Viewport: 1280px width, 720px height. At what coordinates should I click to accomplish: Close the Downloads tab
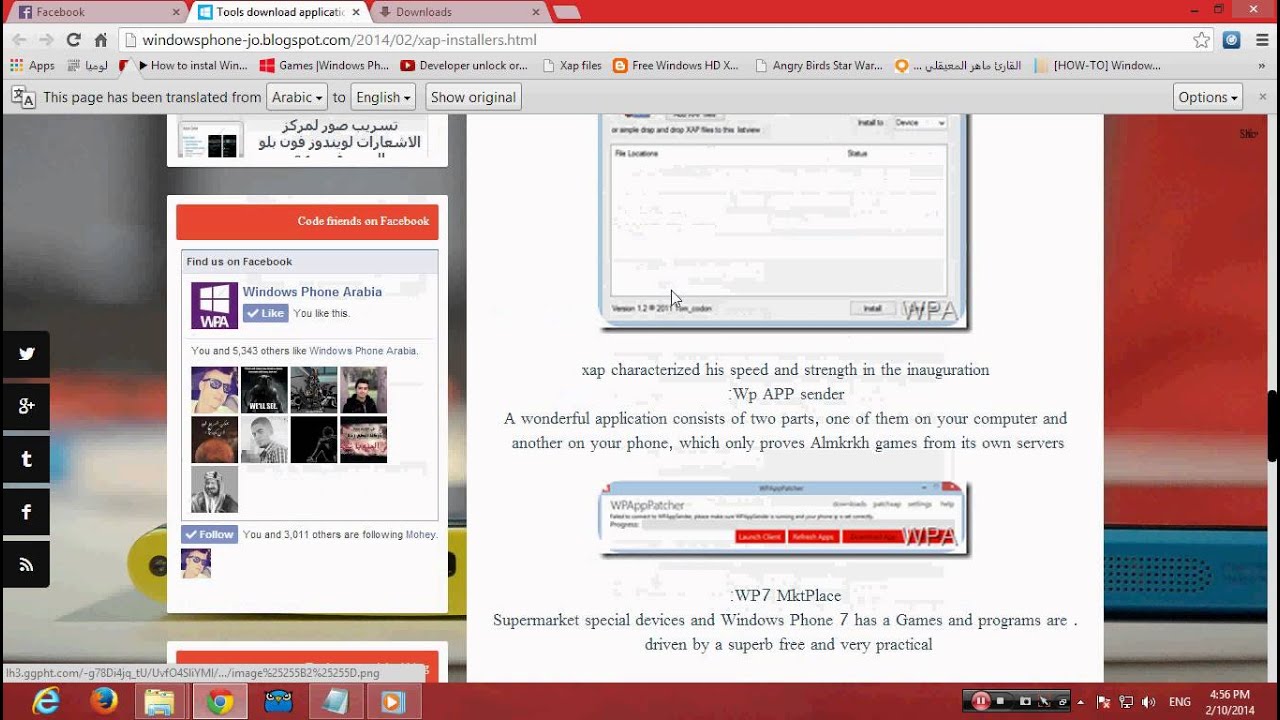pos(536,12)
